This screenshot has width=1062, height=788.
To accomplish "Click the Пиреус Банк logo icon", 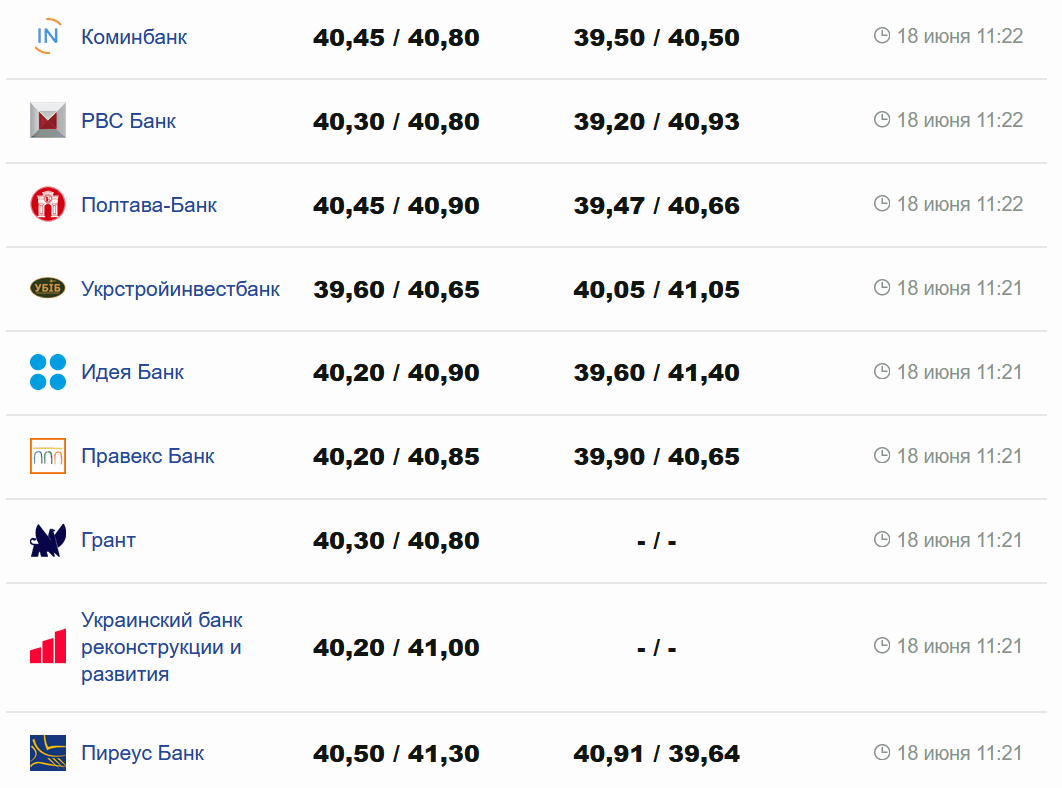I will click(x=48, y=753).
